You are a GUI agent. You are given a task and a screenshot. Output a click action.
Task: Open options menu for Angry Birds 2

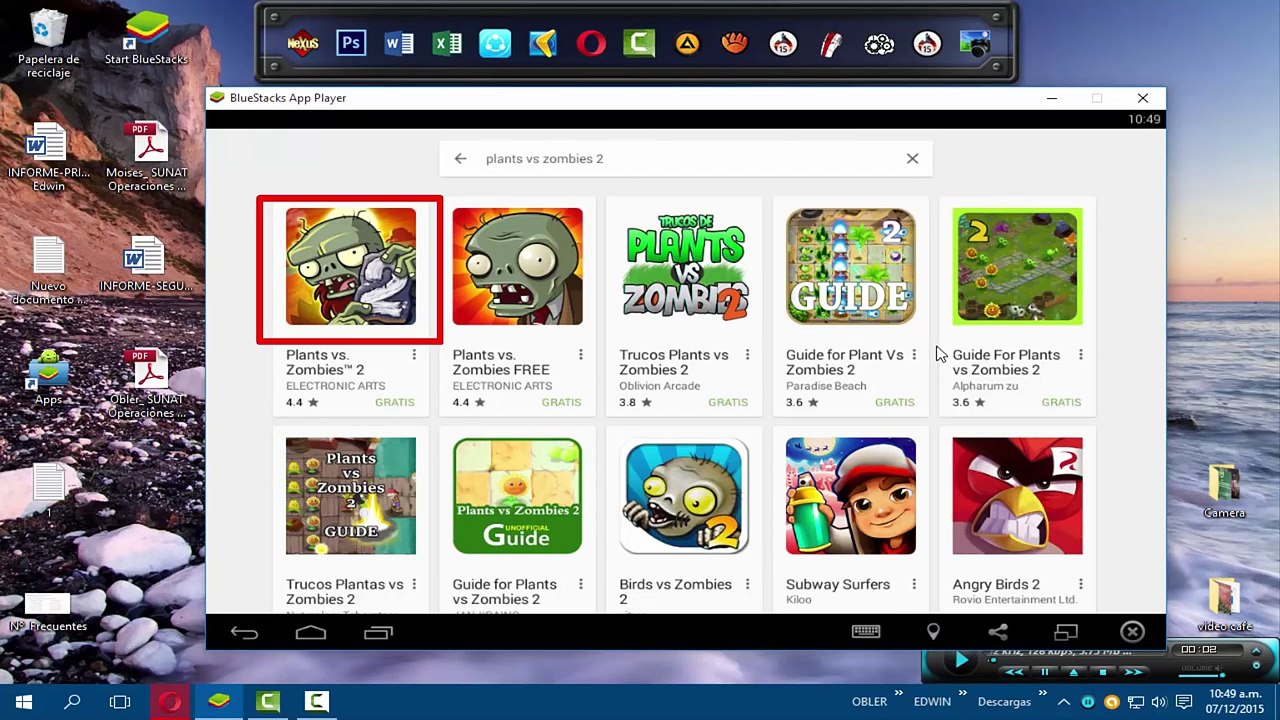(1081, 584)
